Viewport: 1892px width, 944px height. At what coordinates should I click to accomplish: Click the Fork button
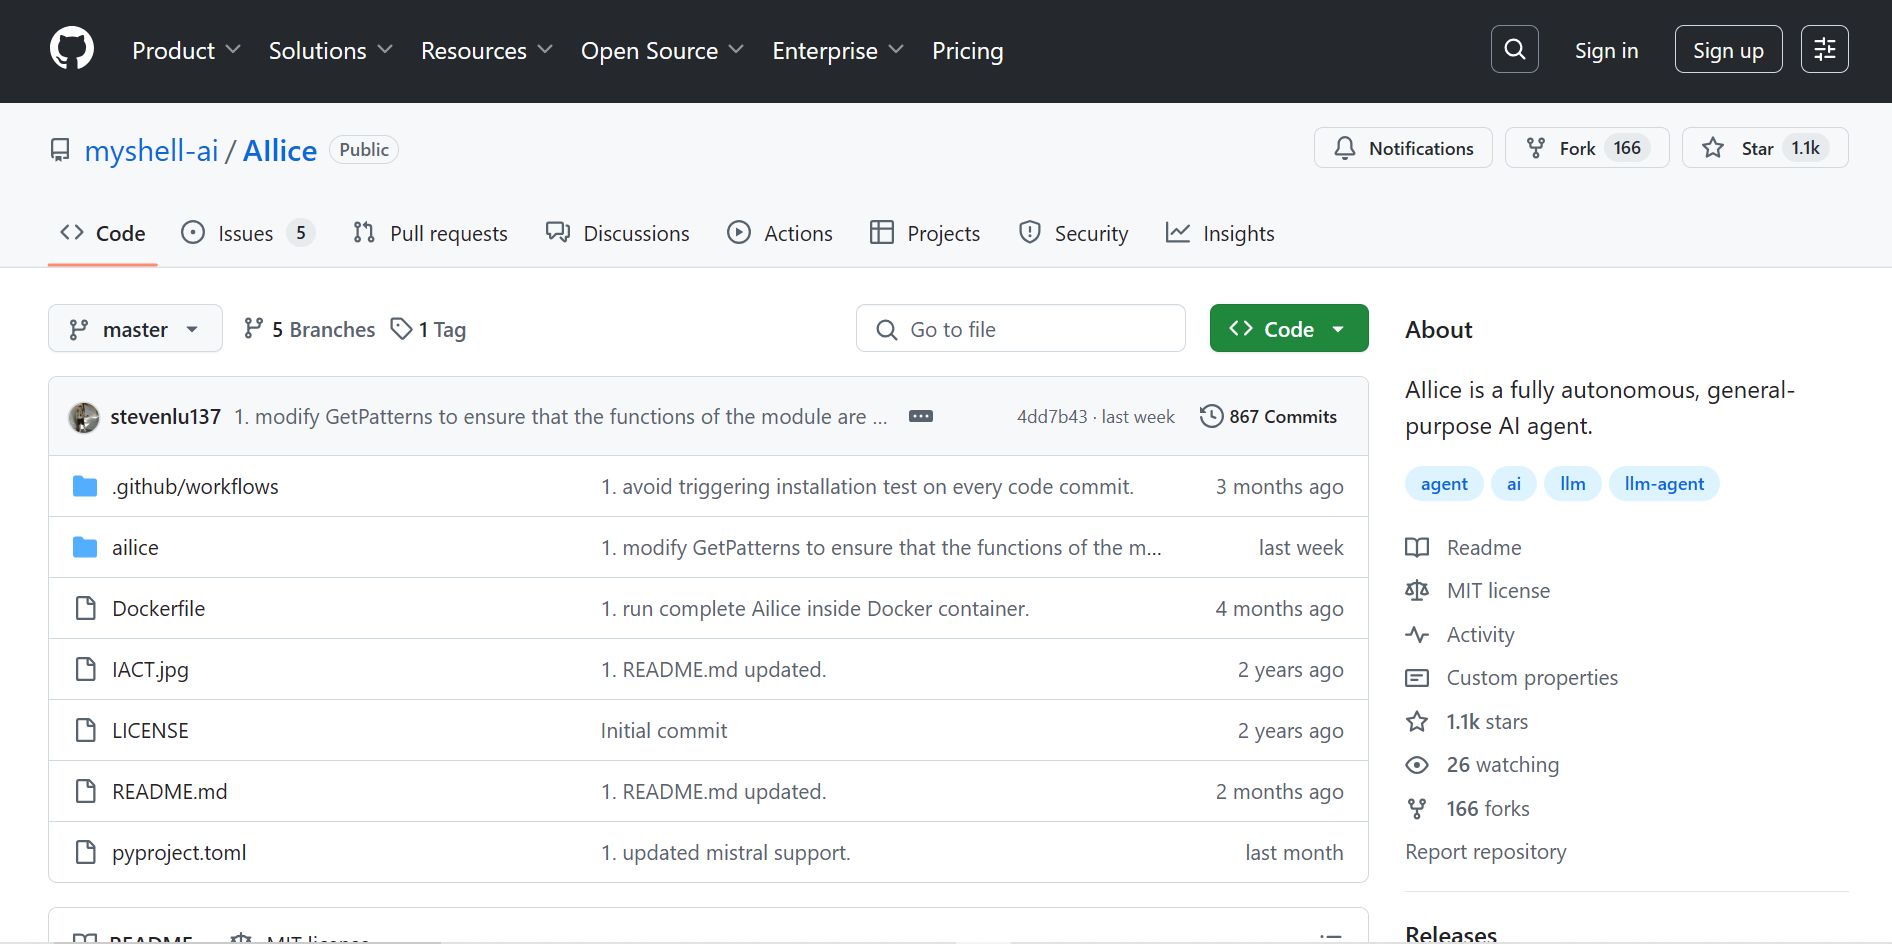tap(1587, 148)
